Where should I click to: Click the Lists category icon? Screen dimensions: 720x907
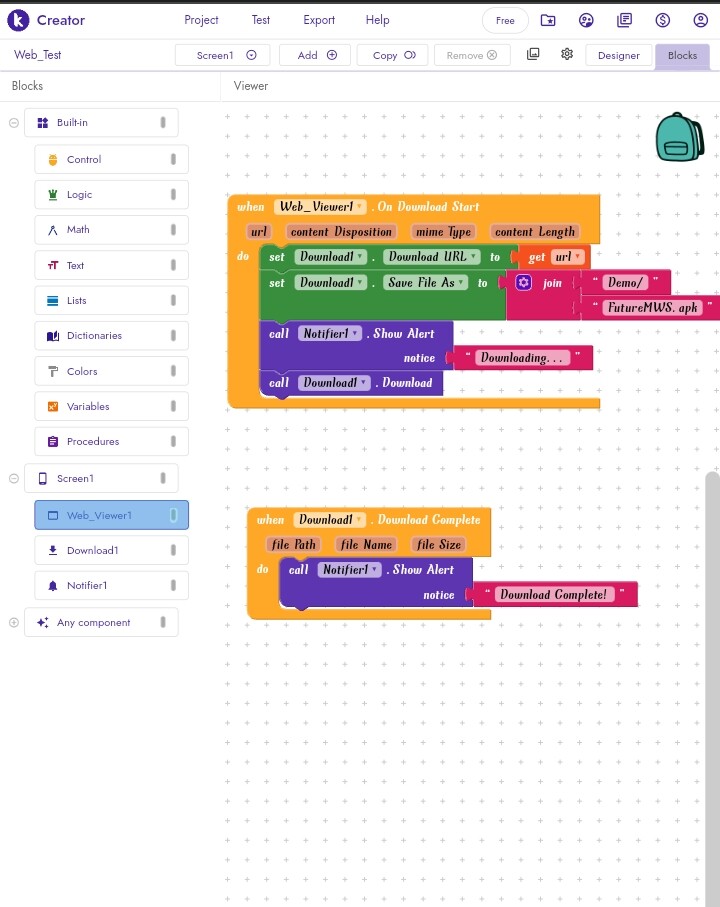tap(53, 301)
